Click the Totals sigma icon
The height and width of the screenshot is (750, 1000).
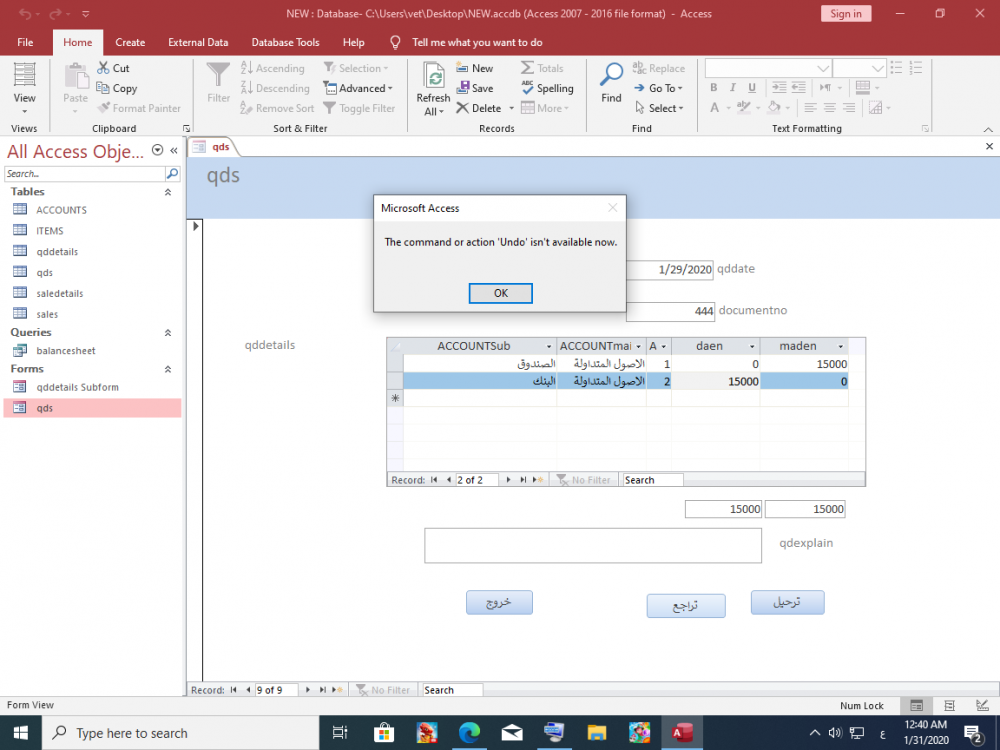click(x=527, y=68)
